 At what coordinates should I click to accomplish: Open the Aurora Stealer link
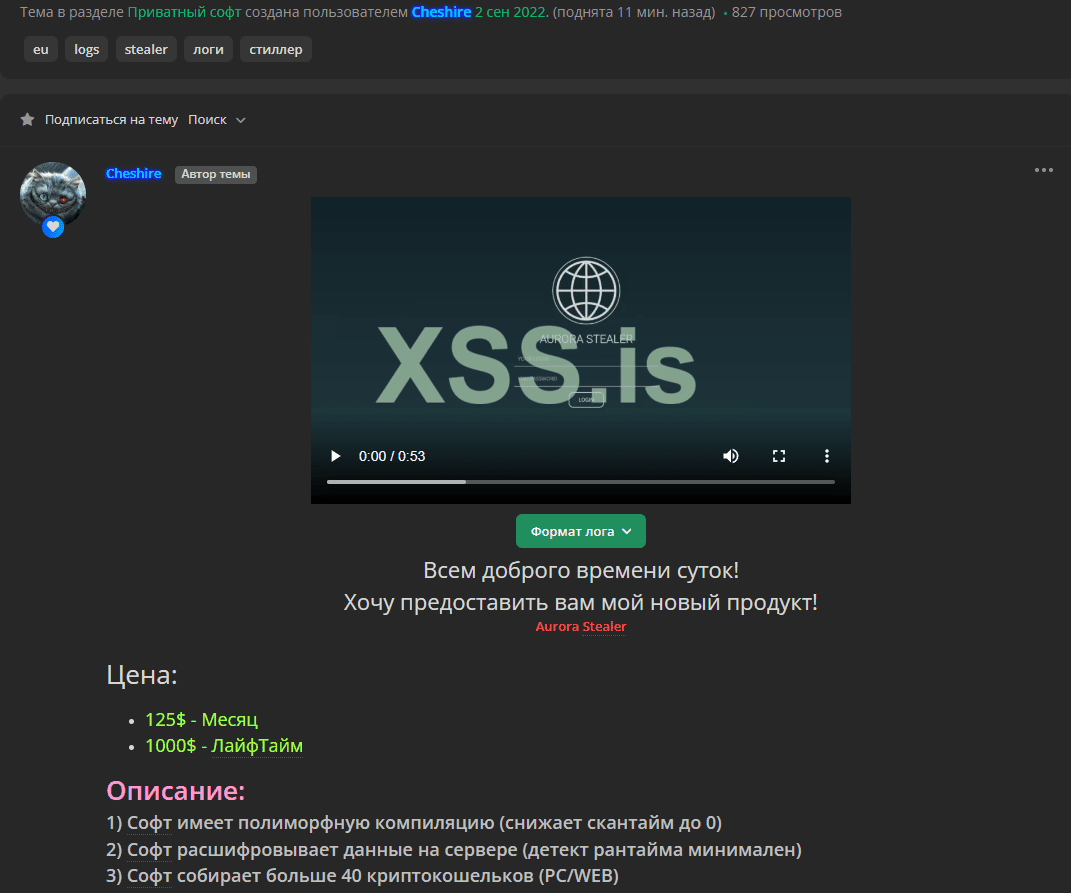pos(581,626)
